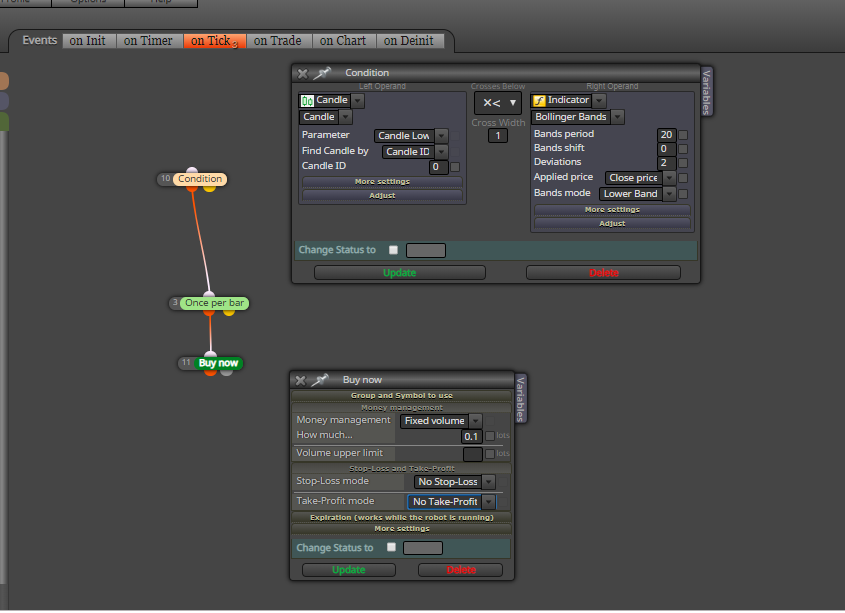Click the green Candle icon in Left Operand
Viewport: 845px width, 613px height.
click(x=307, y=101)
